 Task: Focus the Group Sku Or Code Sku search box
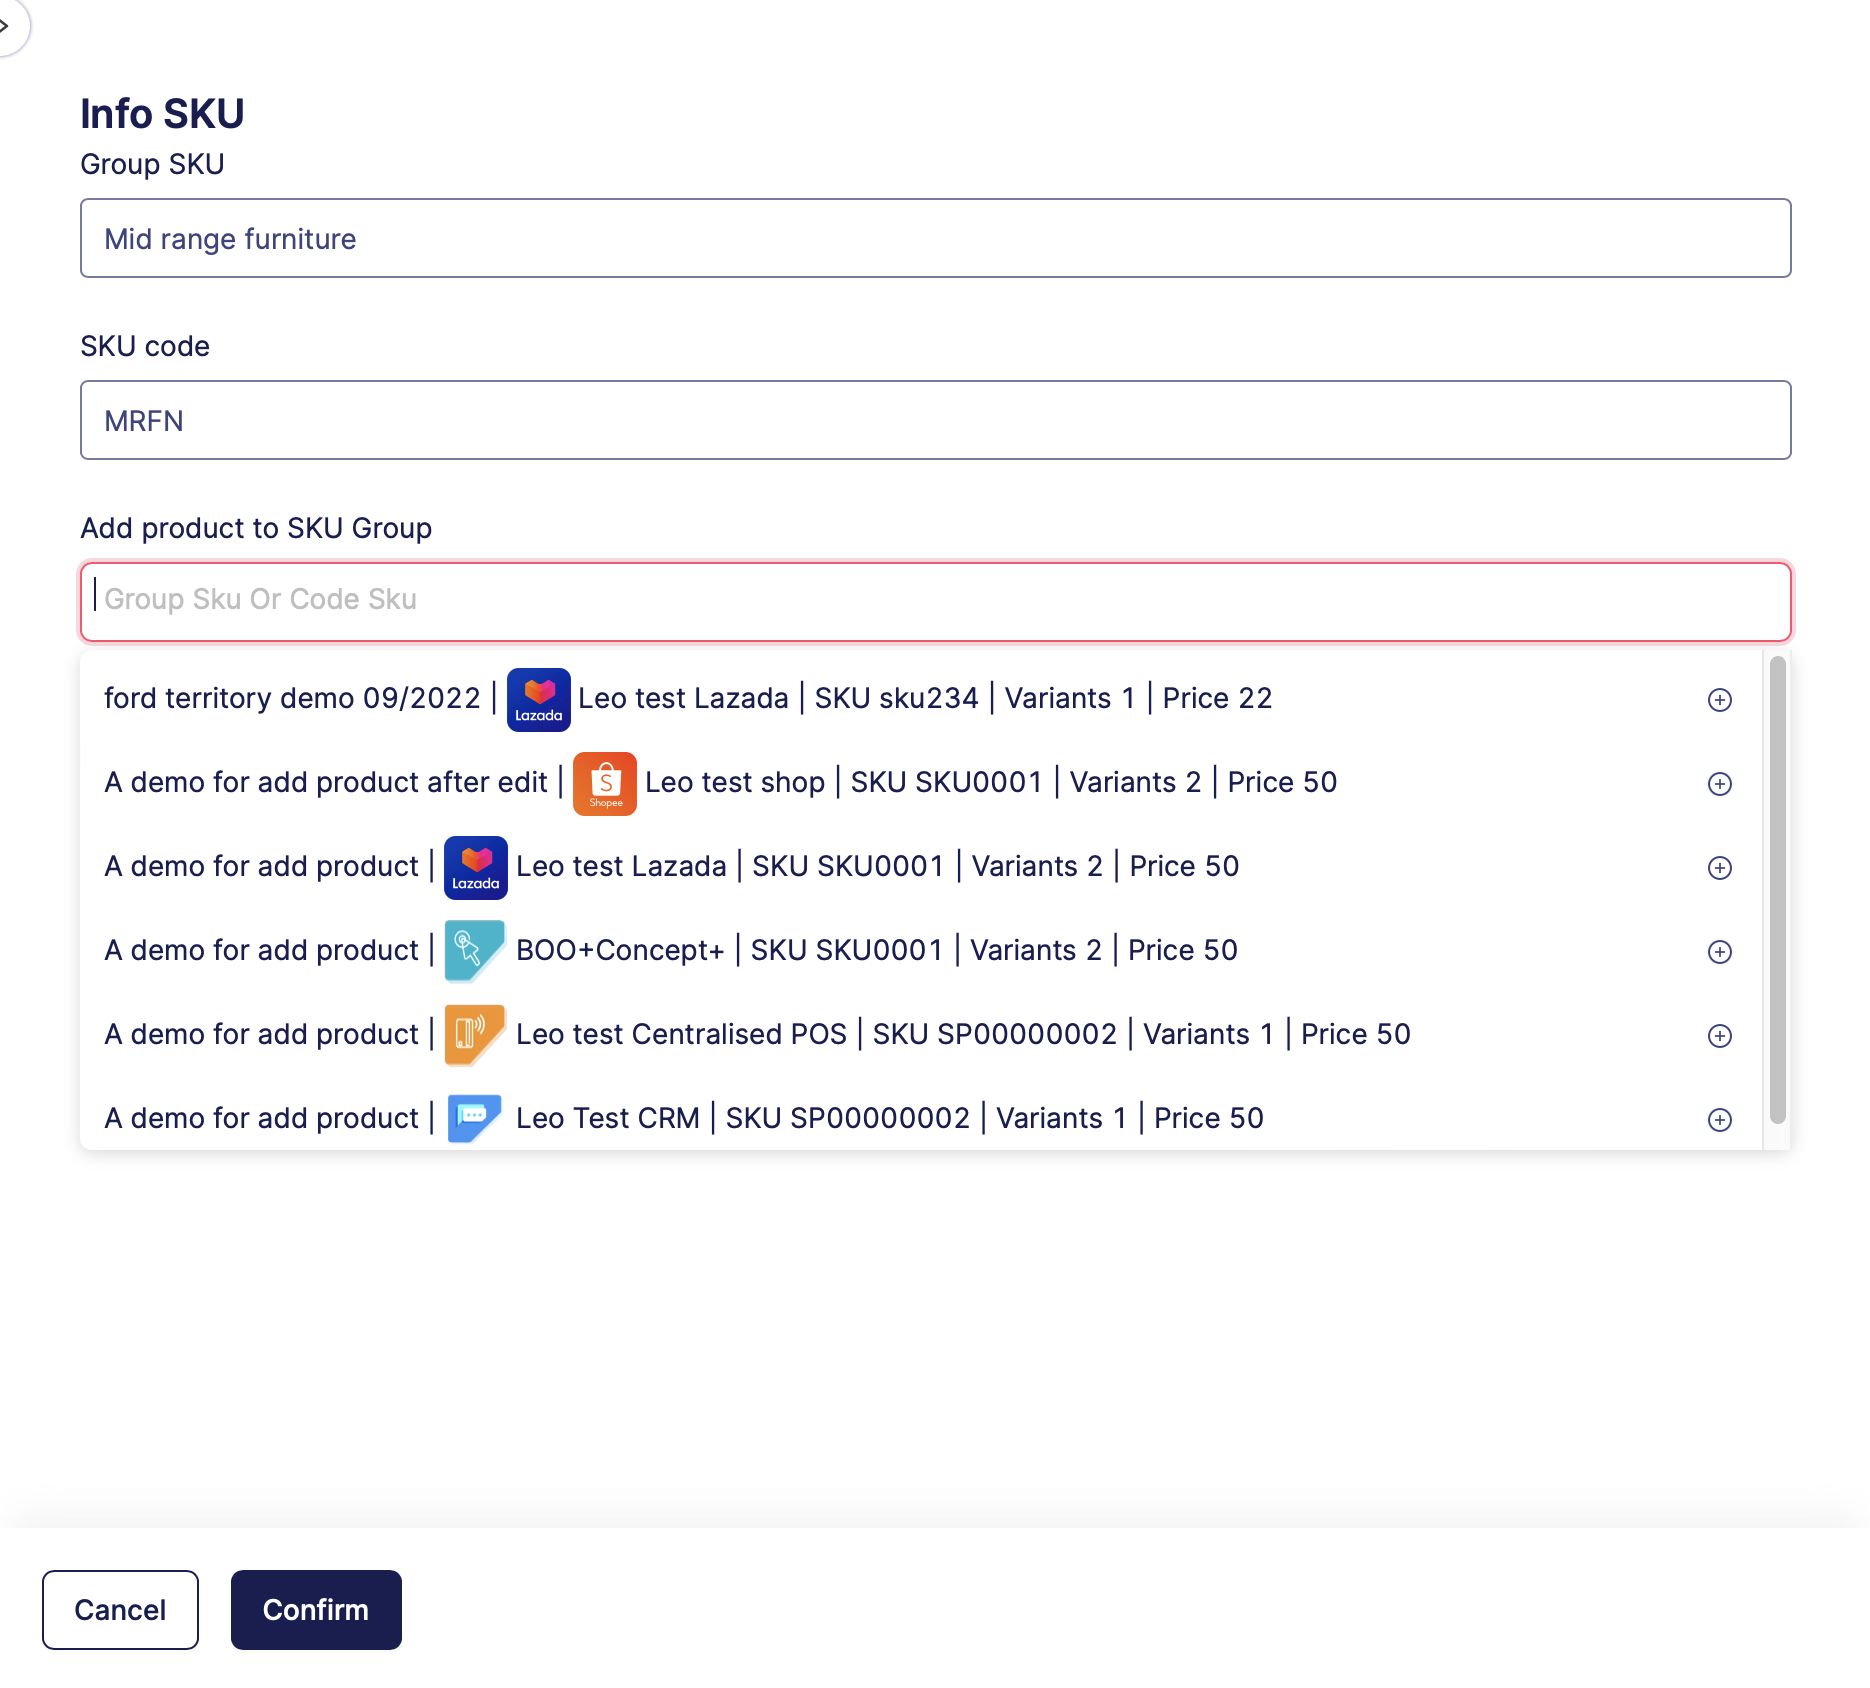coord(935,601)
